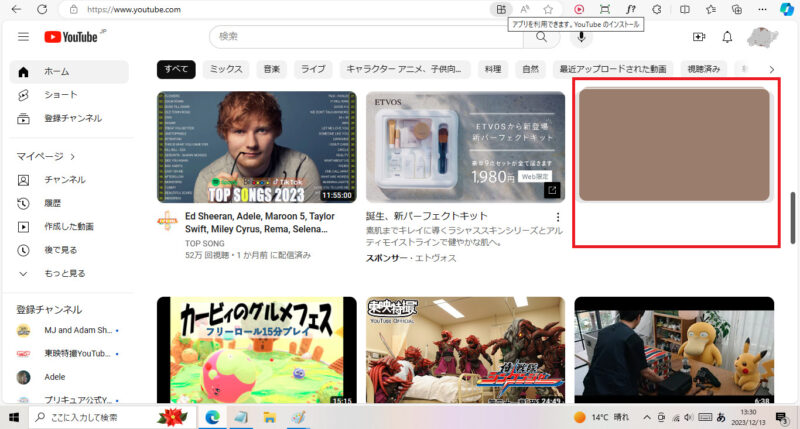Click the page vertical scrollbar thumb
This screenshot has width=800, height=429.
point(793,218)
